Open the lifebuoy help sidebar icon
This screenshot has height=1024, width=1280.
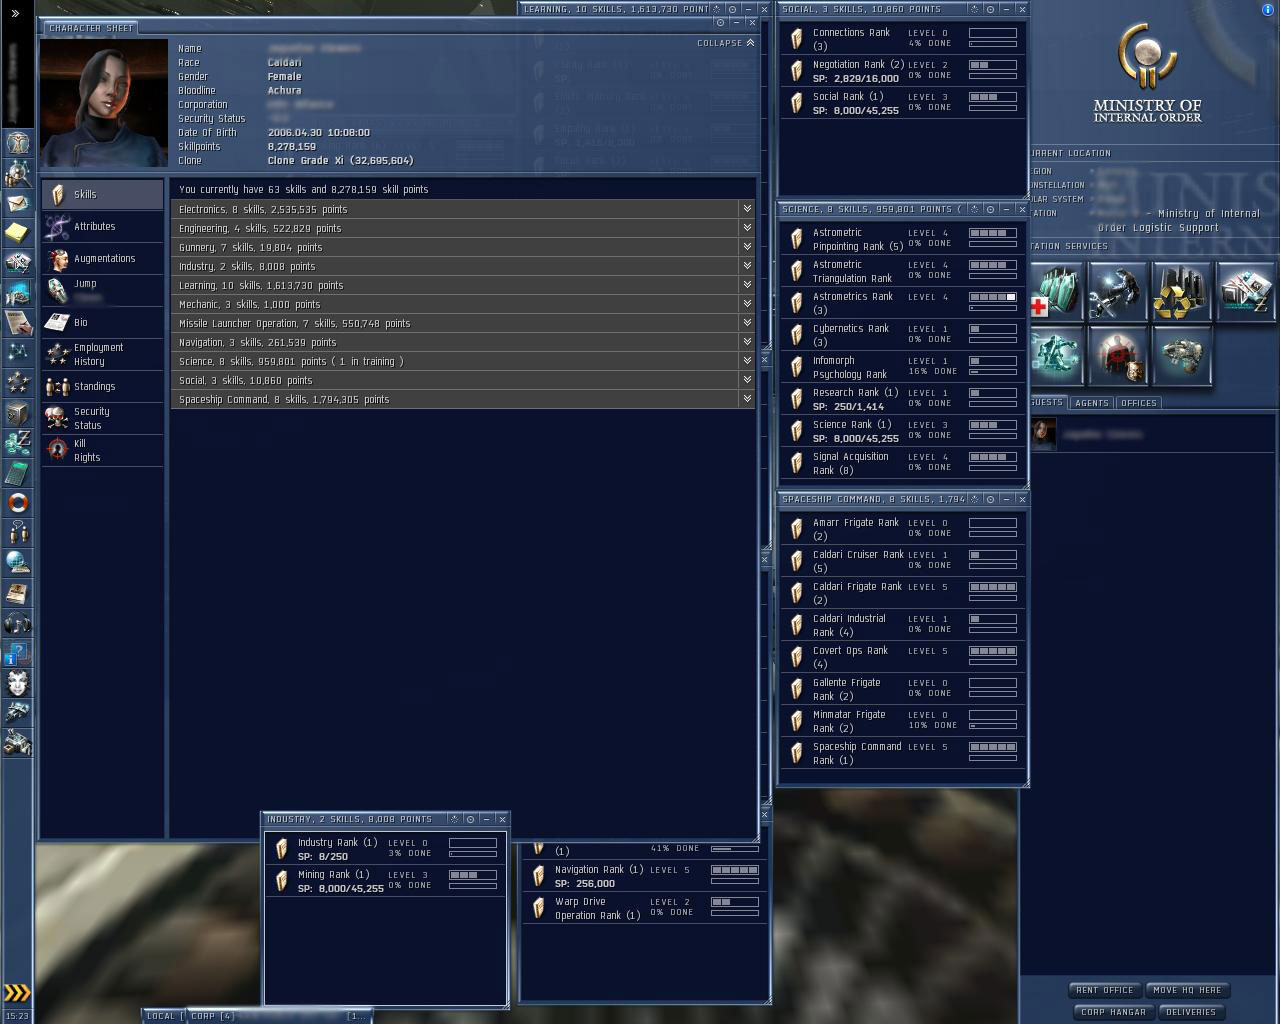(18, 502)
